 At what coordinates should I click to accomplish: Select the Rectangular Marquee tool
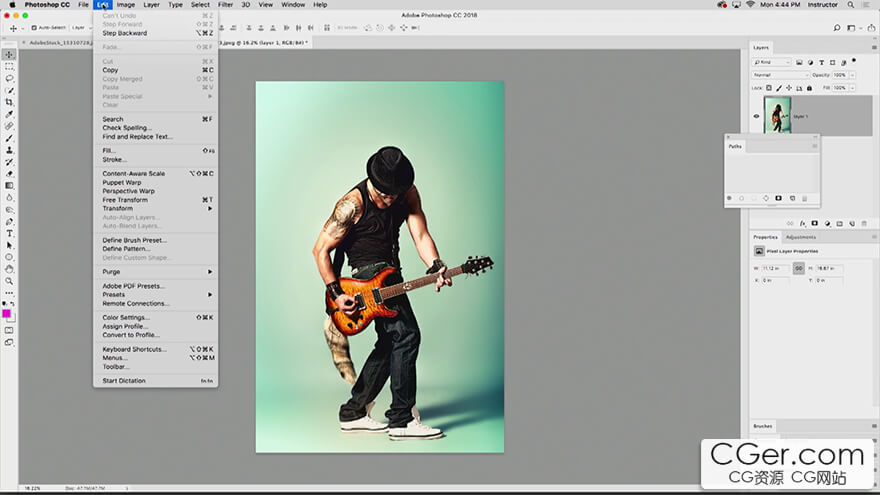(9, 67)
